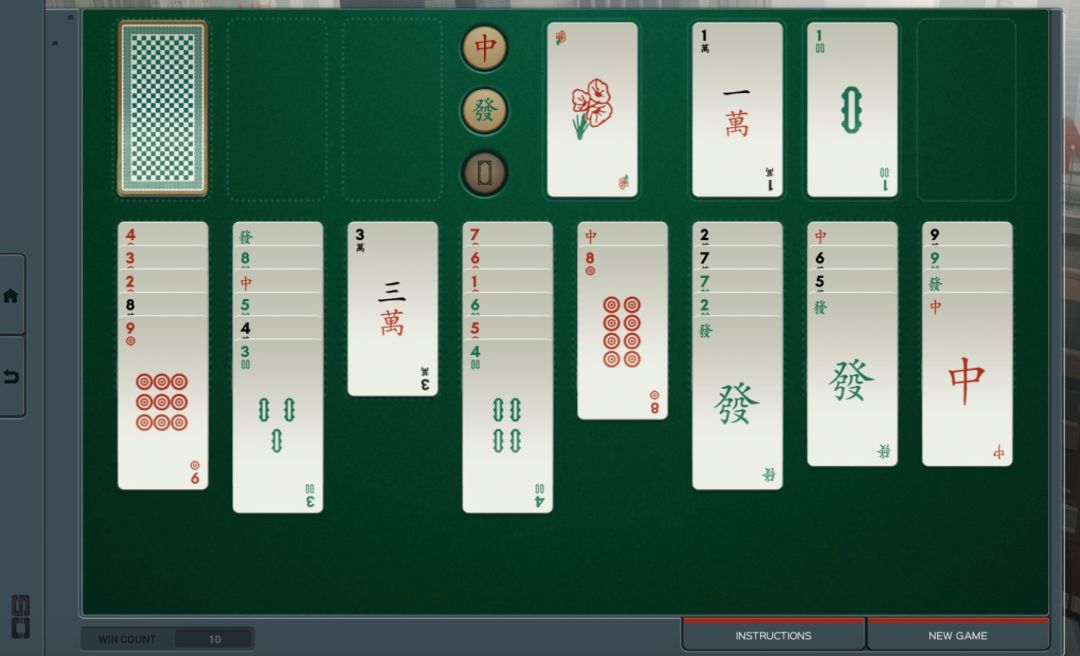Select the four of bamboo card

coord(508,426)
